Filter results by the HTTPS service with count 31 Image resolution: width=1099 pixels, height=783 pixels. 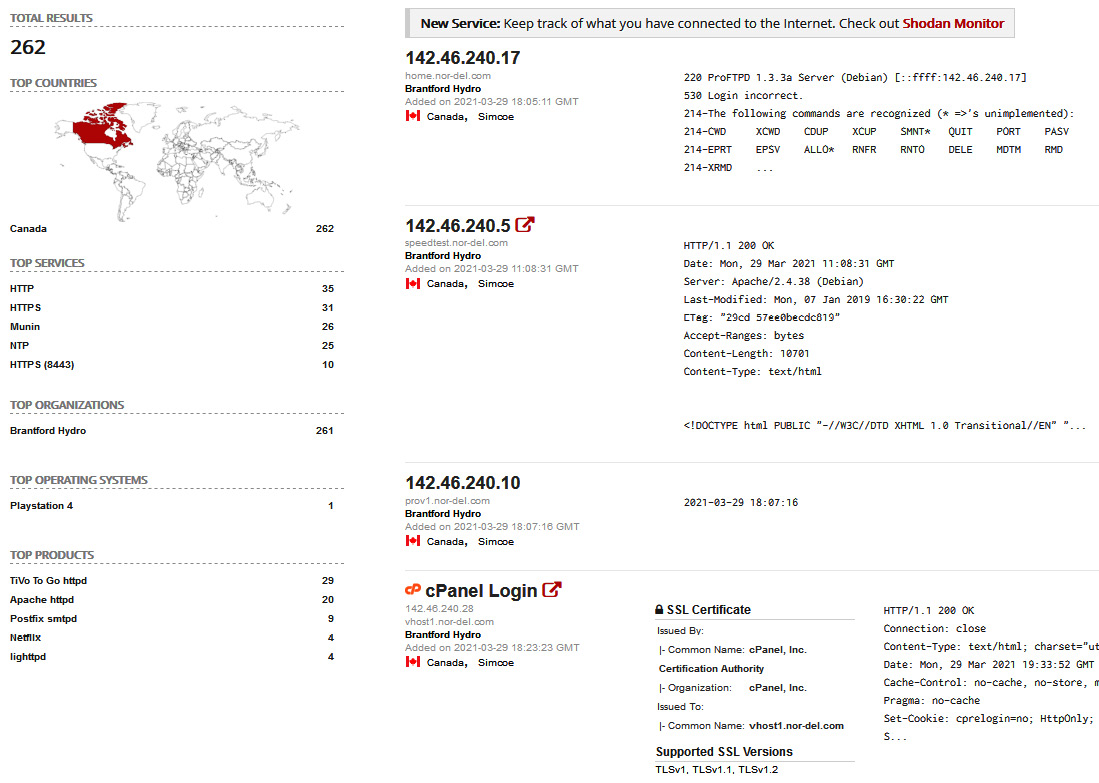tap(25, 307)
